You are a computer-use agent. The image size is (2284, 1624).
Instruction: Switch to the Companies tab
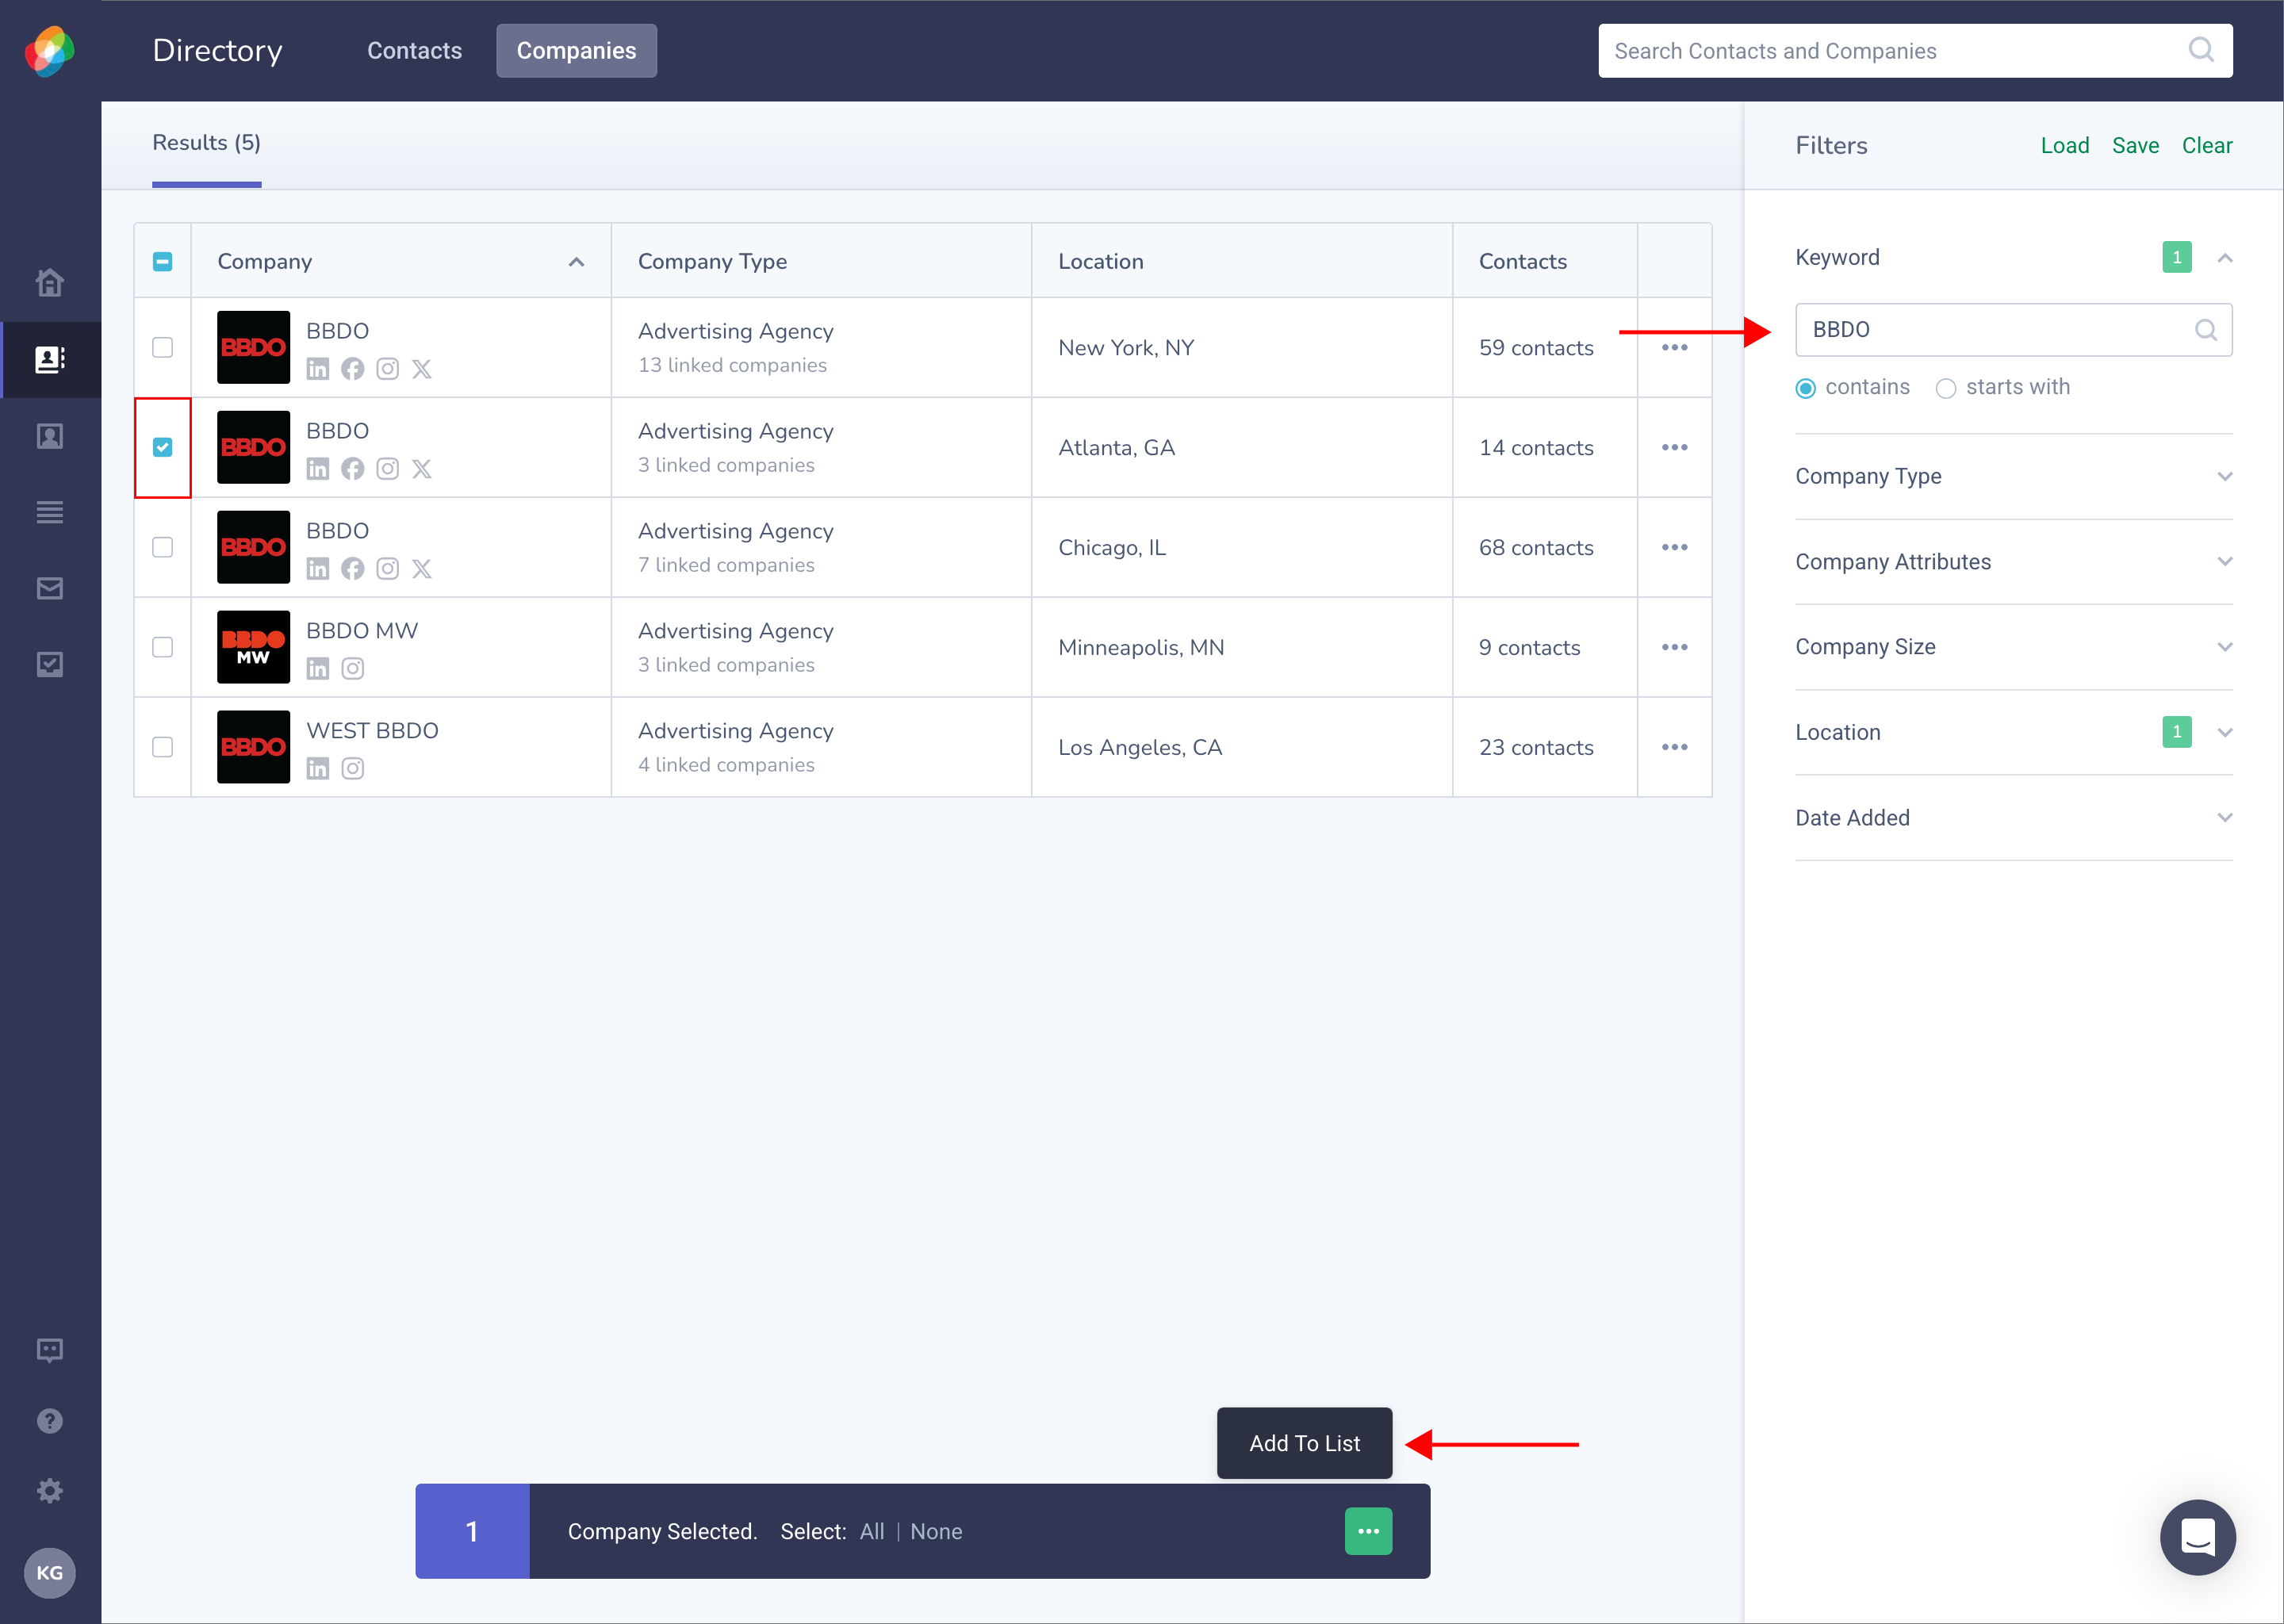pyautogui.click(x=576, y=51)
